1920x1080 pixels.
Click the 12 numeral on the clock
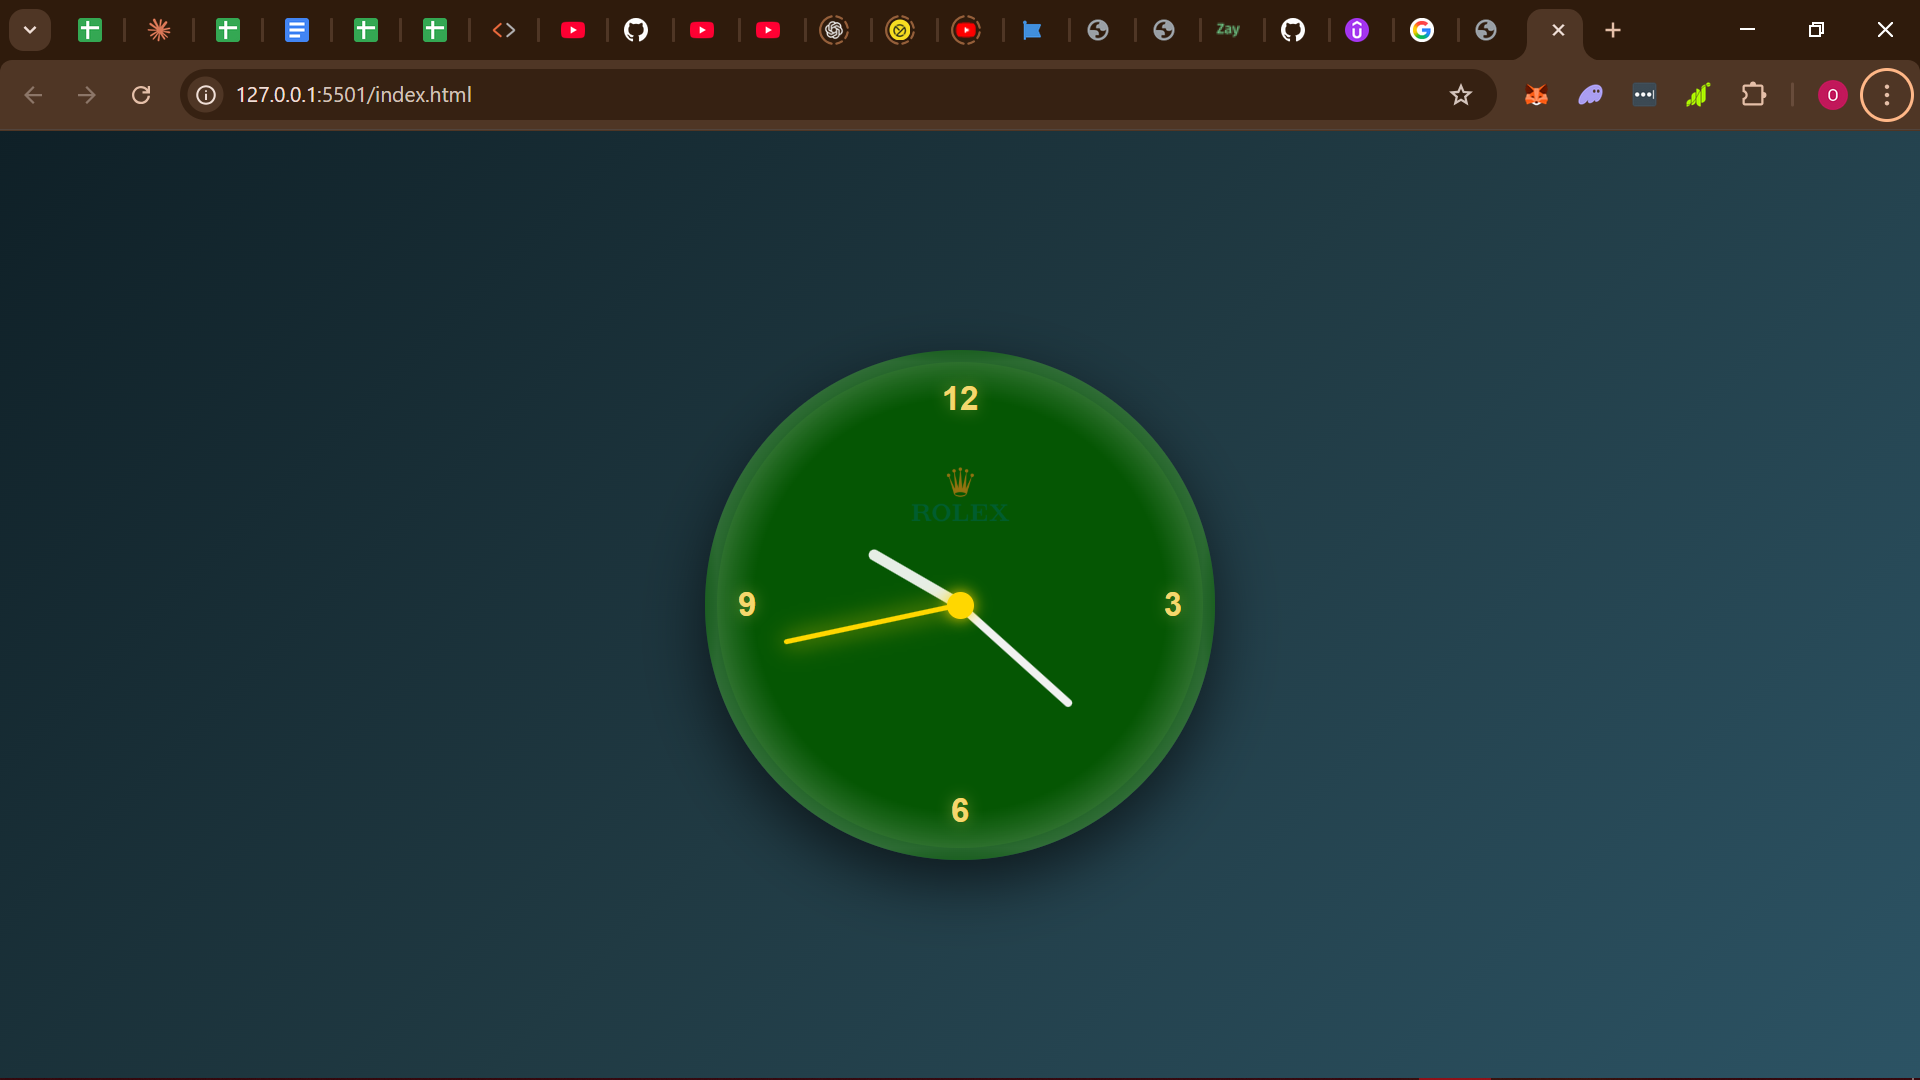pos(960,399)
